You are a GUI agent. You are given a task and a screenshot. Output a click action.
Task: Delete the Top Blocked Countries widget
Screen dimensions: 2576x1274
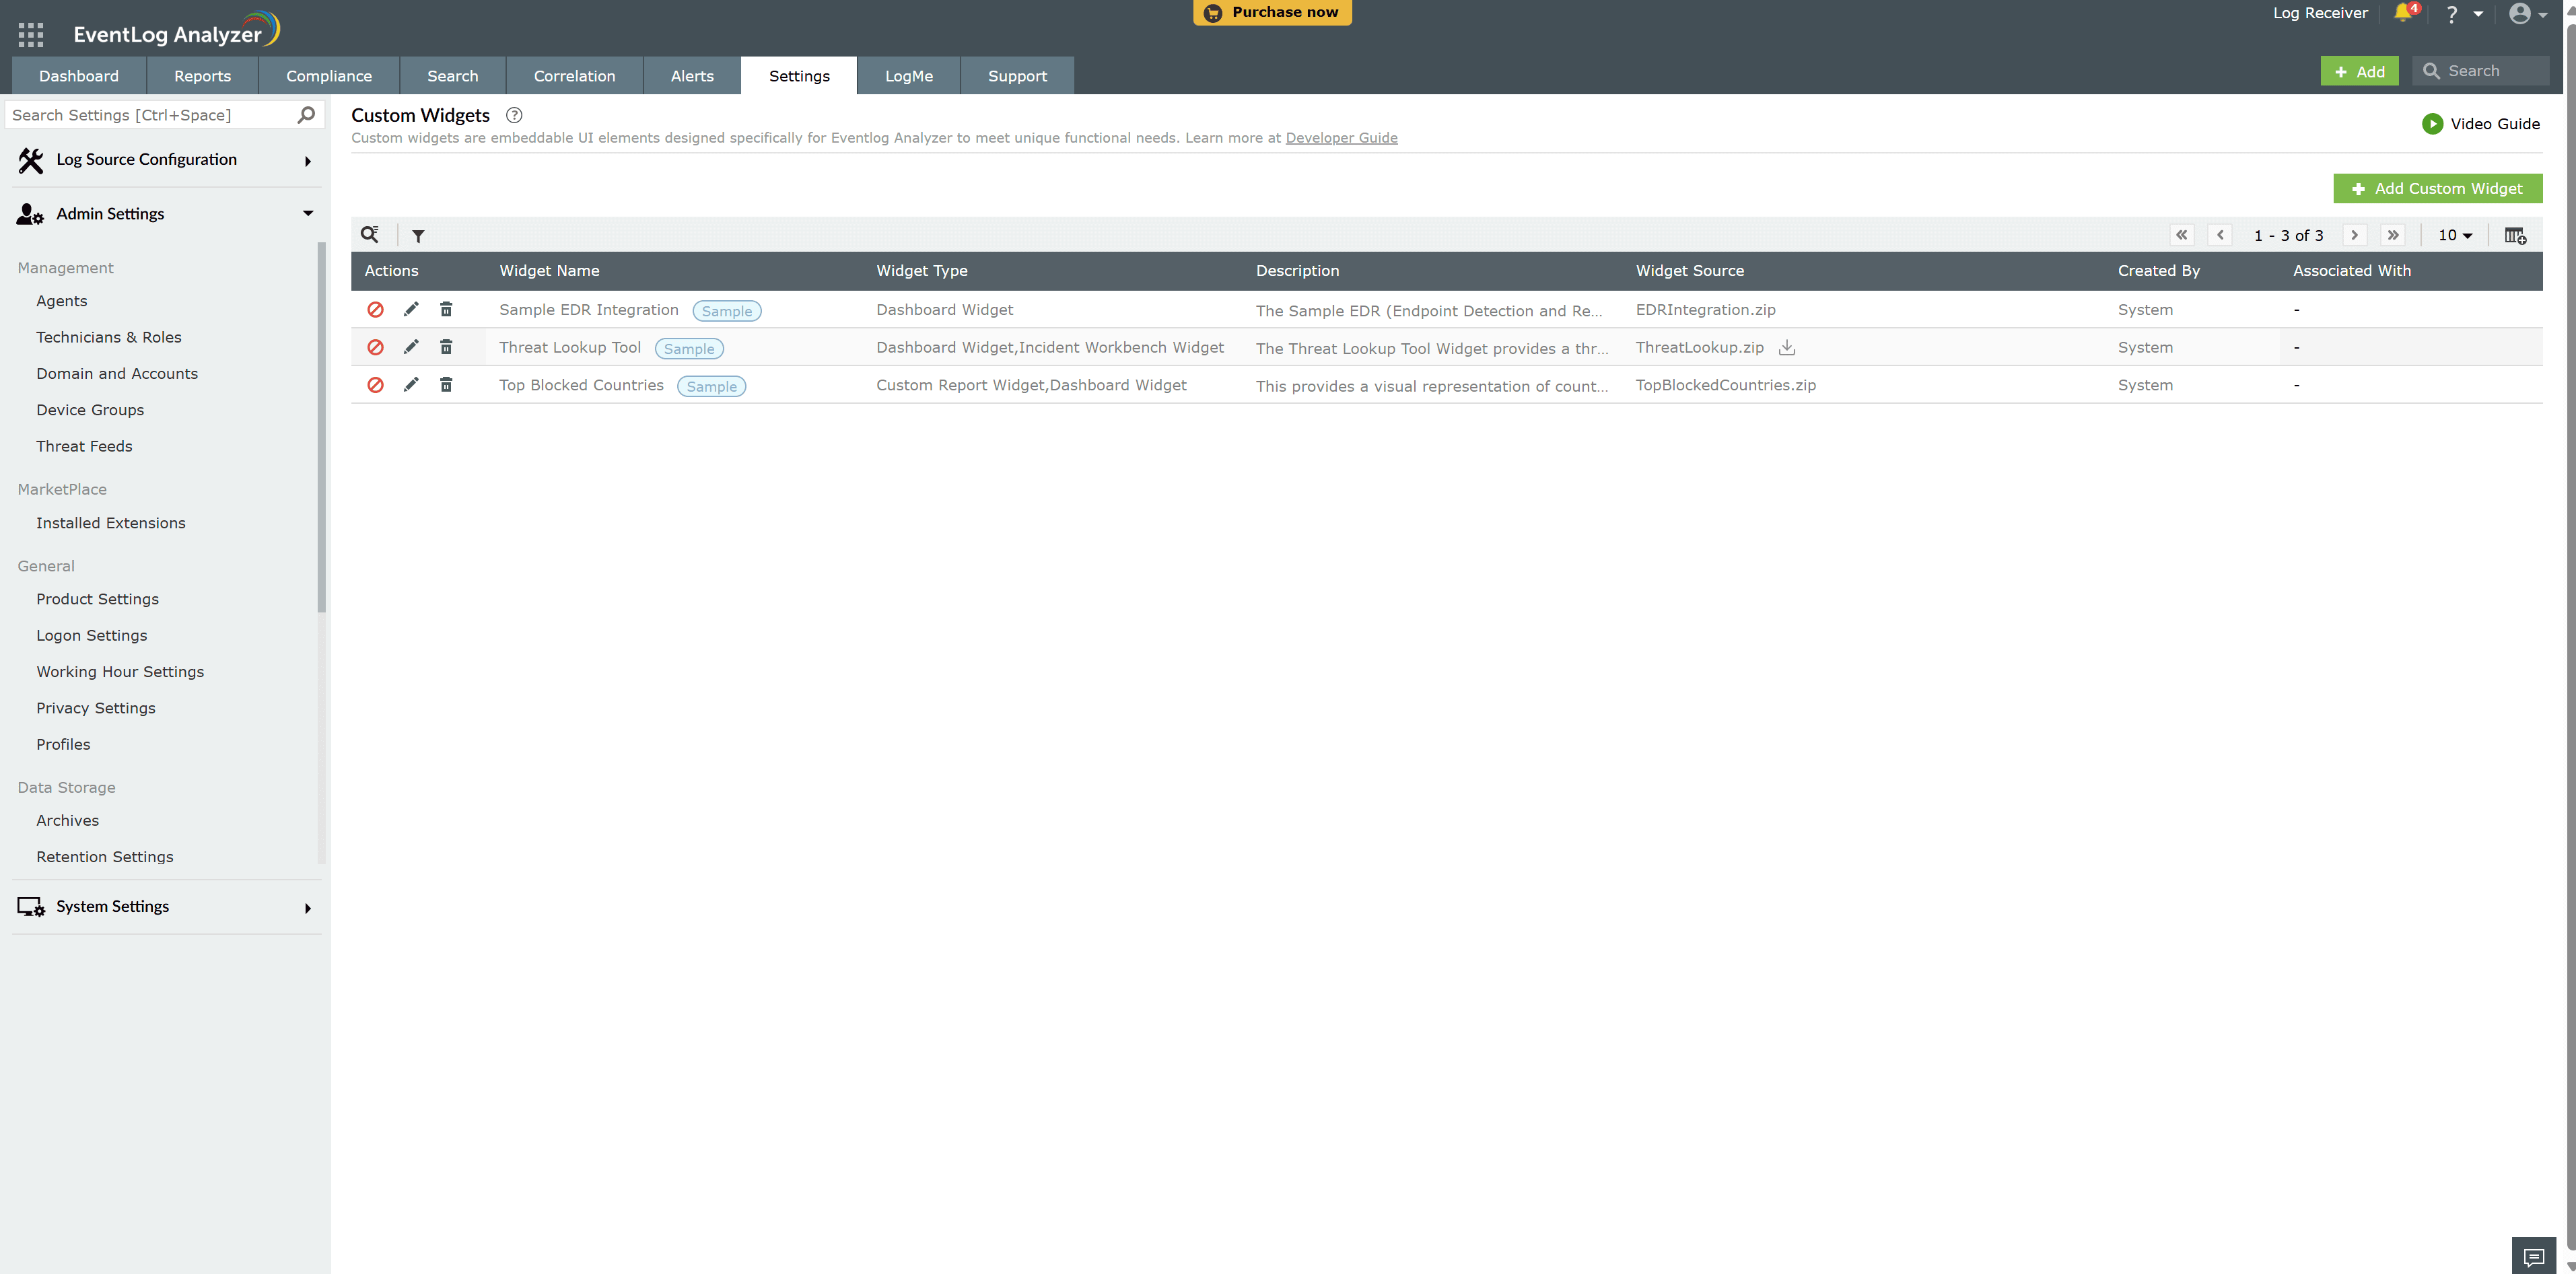446,384
